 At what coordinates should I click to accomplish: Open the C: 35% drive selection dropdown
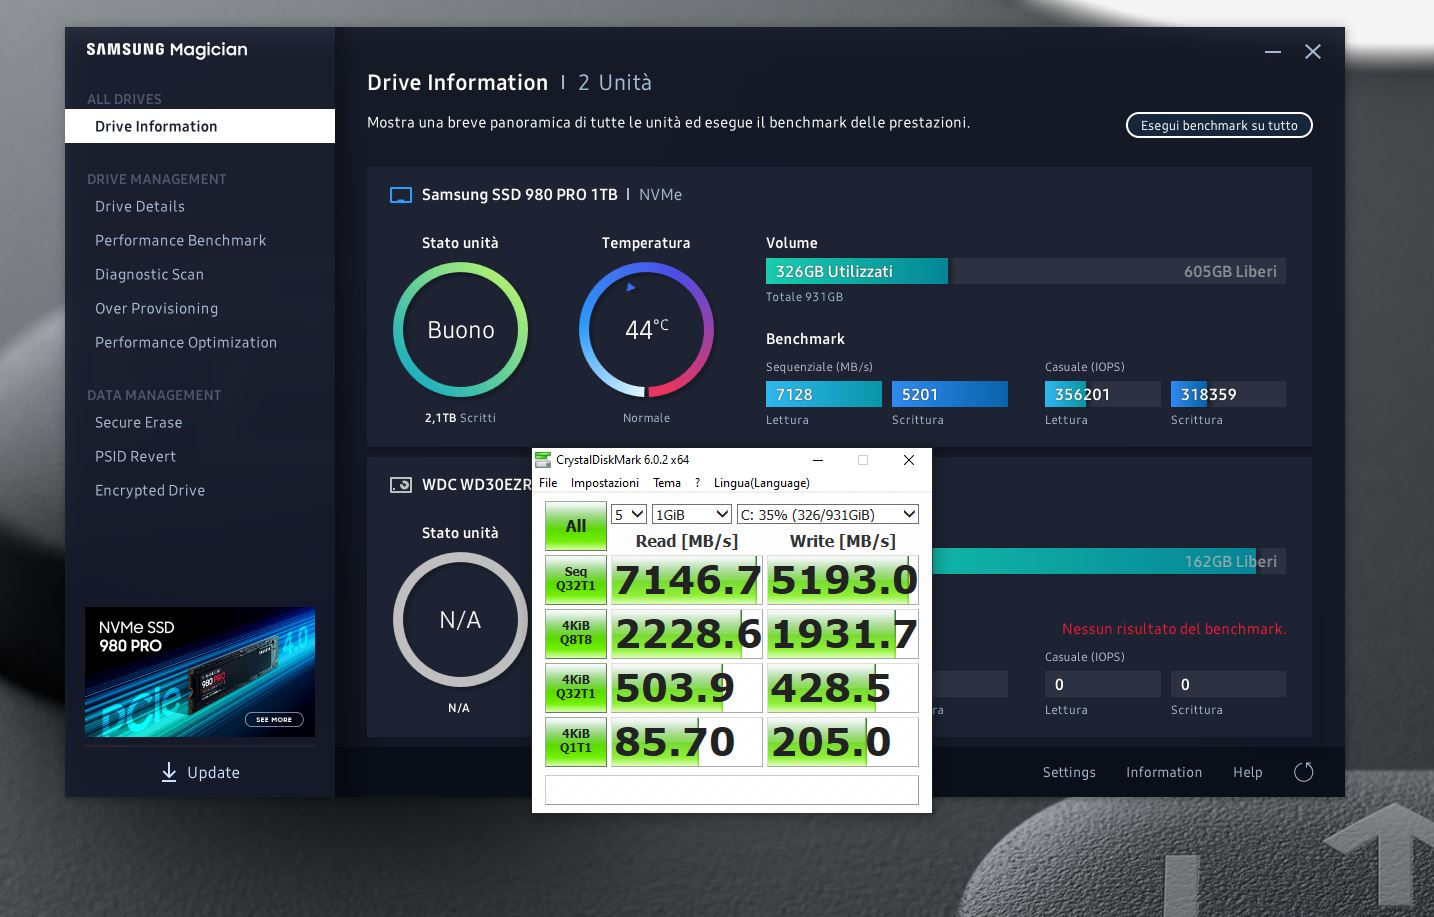(x=828, y=514)
